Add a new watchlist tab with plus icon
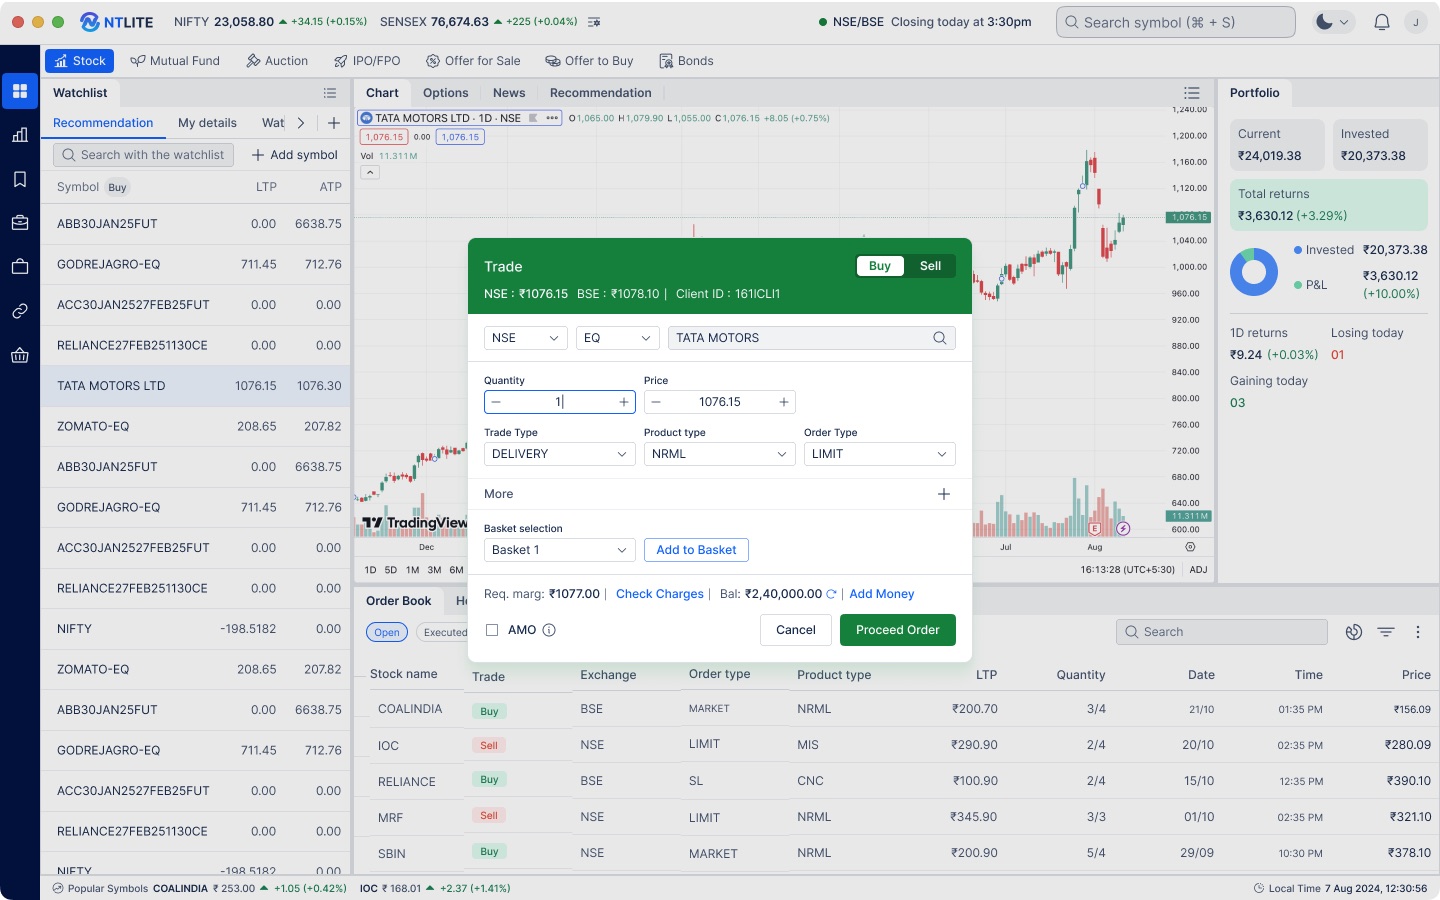 (334, 123)
